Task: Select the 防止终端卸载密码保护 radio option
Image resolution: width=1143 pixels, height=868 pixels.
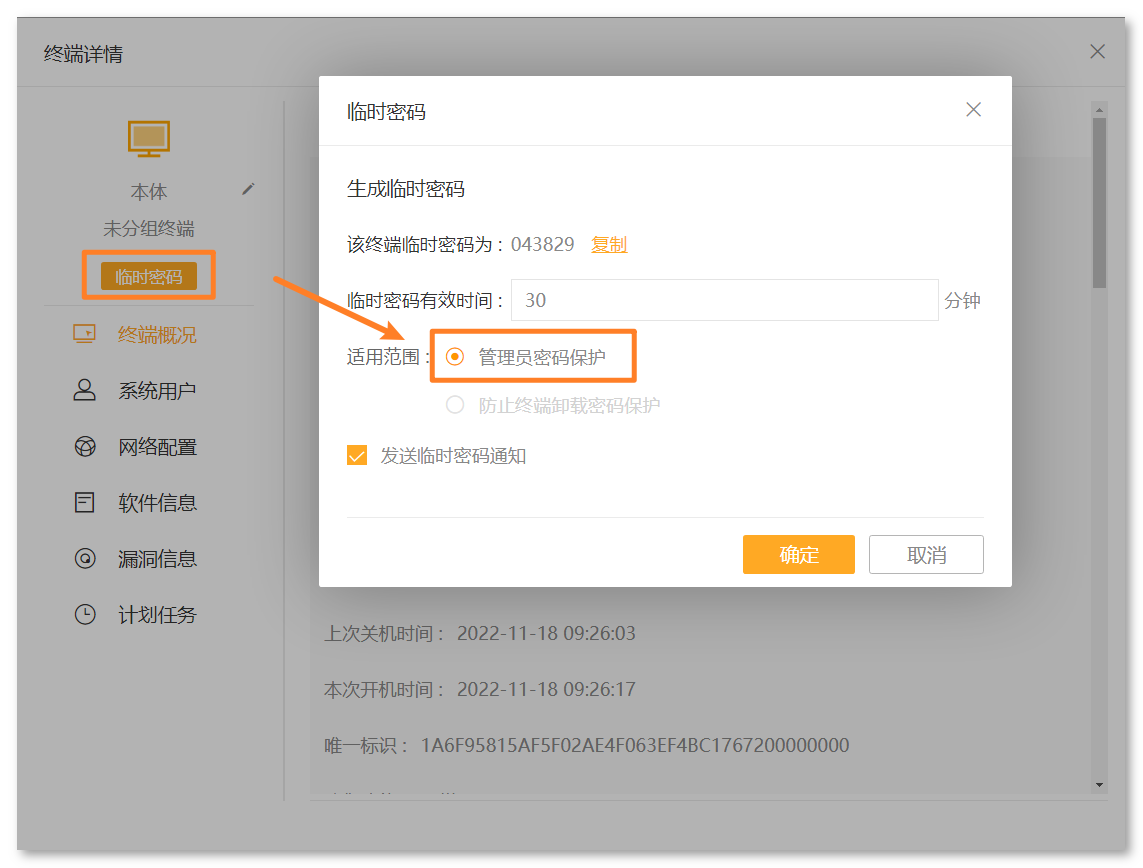Action: point(455,405)
